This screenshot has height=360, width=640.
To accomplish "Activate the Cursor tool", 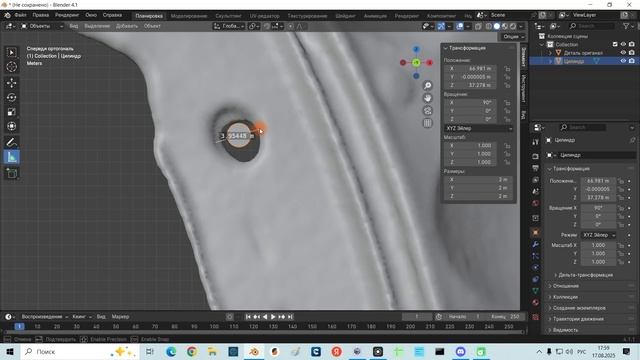I will [11, 67].
